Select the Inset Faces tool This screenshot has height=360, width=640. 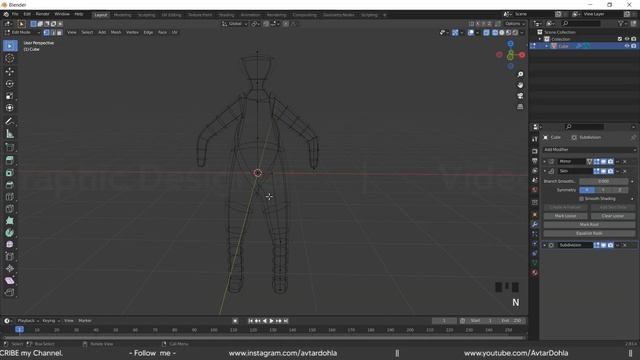coord(10,173)
